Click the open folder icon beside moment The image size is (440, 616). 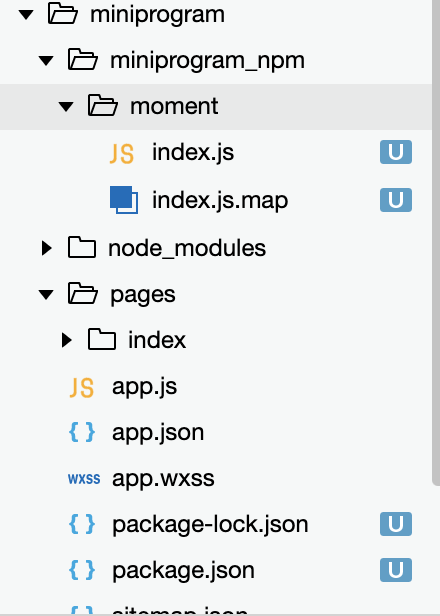pos(103,105)
